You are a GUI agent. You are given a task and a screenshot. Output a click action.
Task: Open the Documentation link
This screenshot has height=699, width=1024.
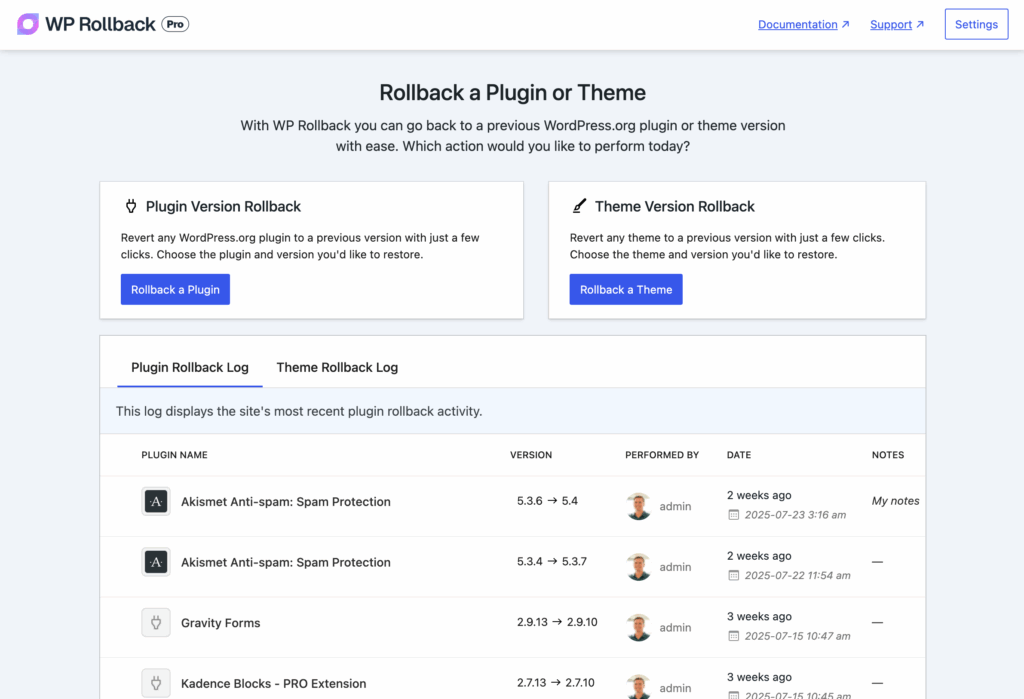797,24
